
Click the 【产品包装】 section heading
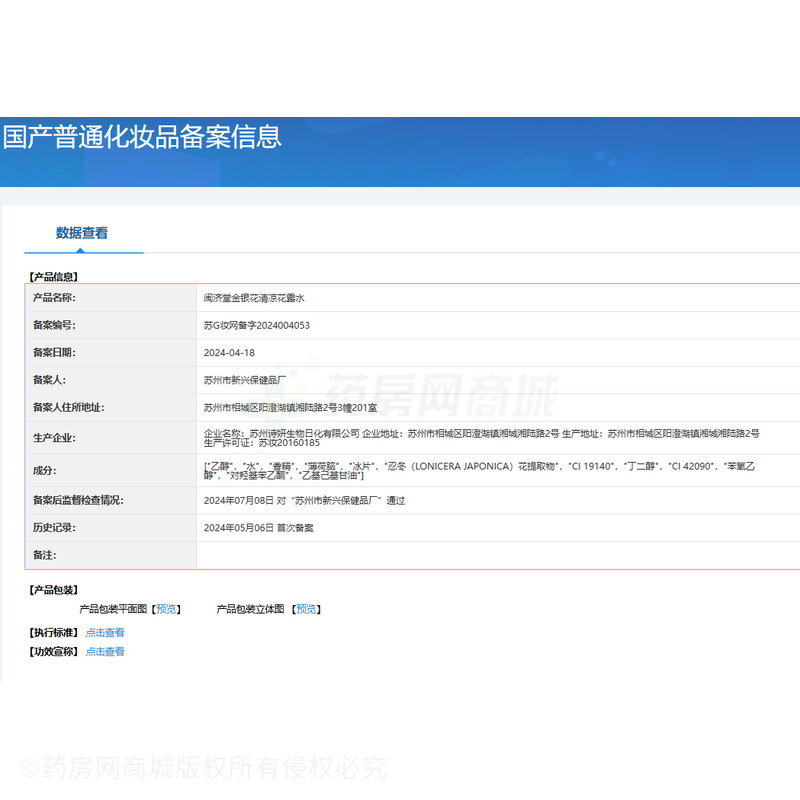click(53, 590)
